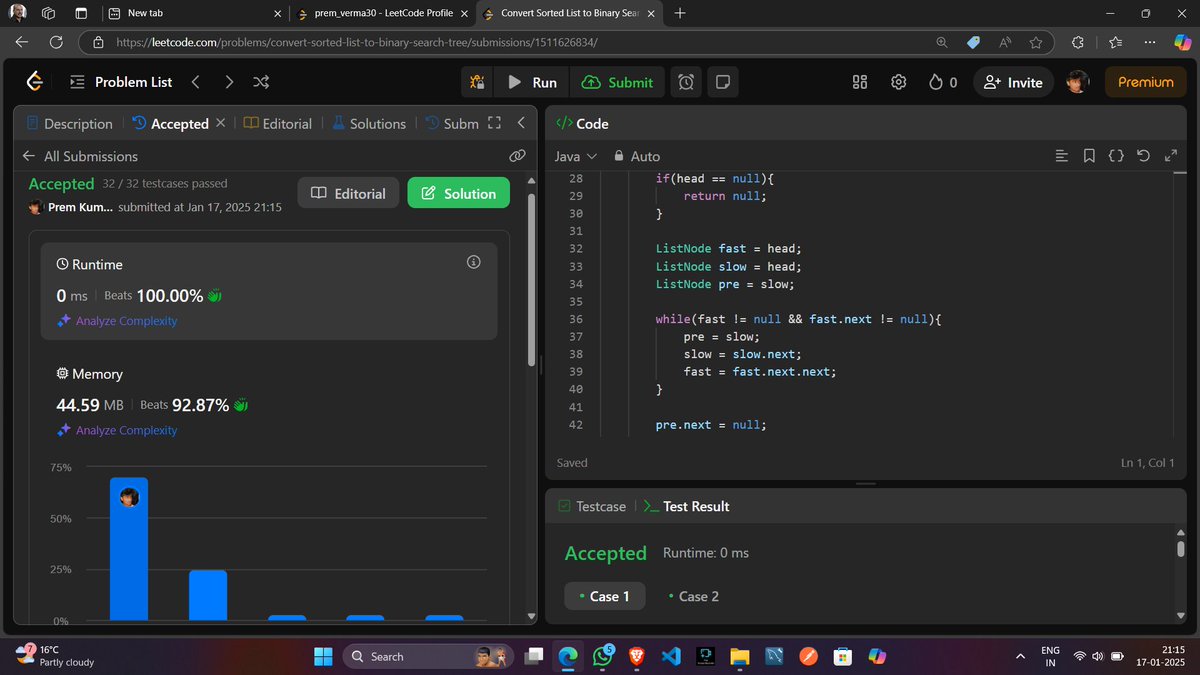The image size is (1200, 675).
Task: Click the tallest runtime distribution bar
Action: [129, 549]
